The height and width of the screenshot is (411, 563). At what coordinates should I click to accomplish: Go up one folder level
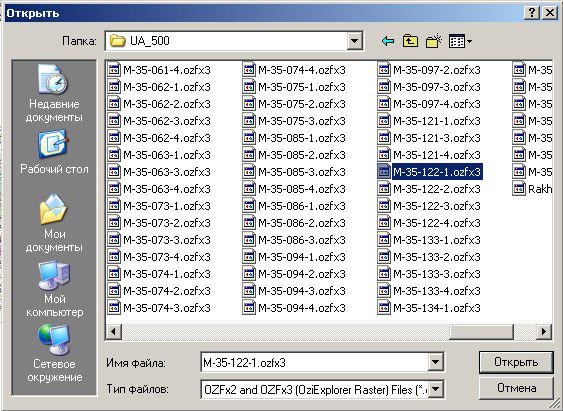pos(410,41)
